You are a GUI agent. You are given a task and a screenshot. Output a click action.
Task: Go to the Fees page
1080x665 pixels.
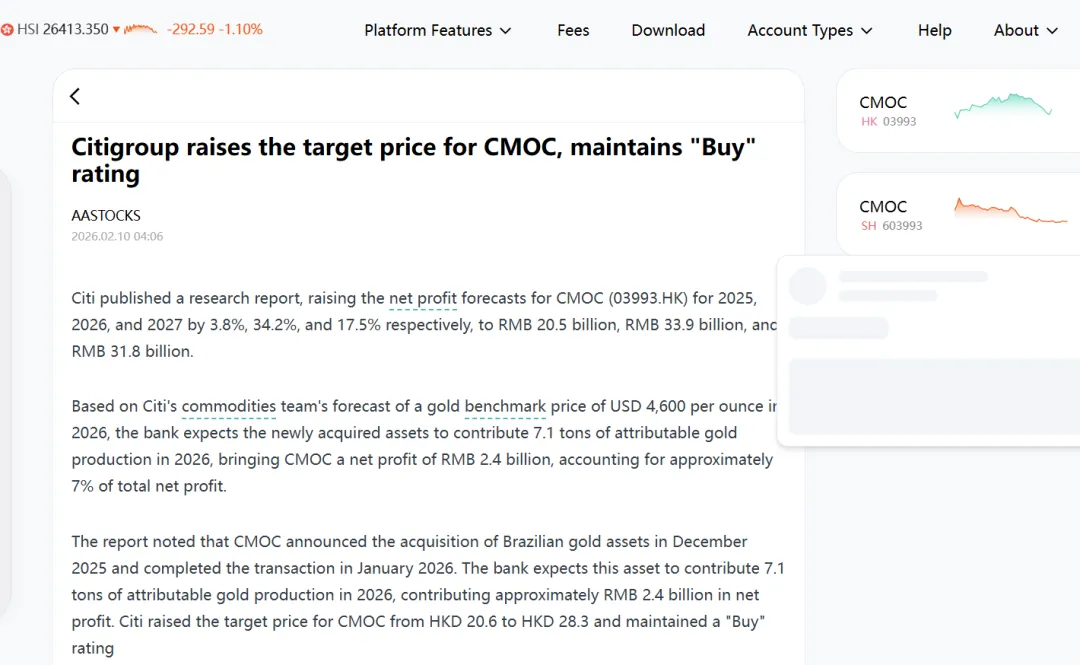coord(573,30)
